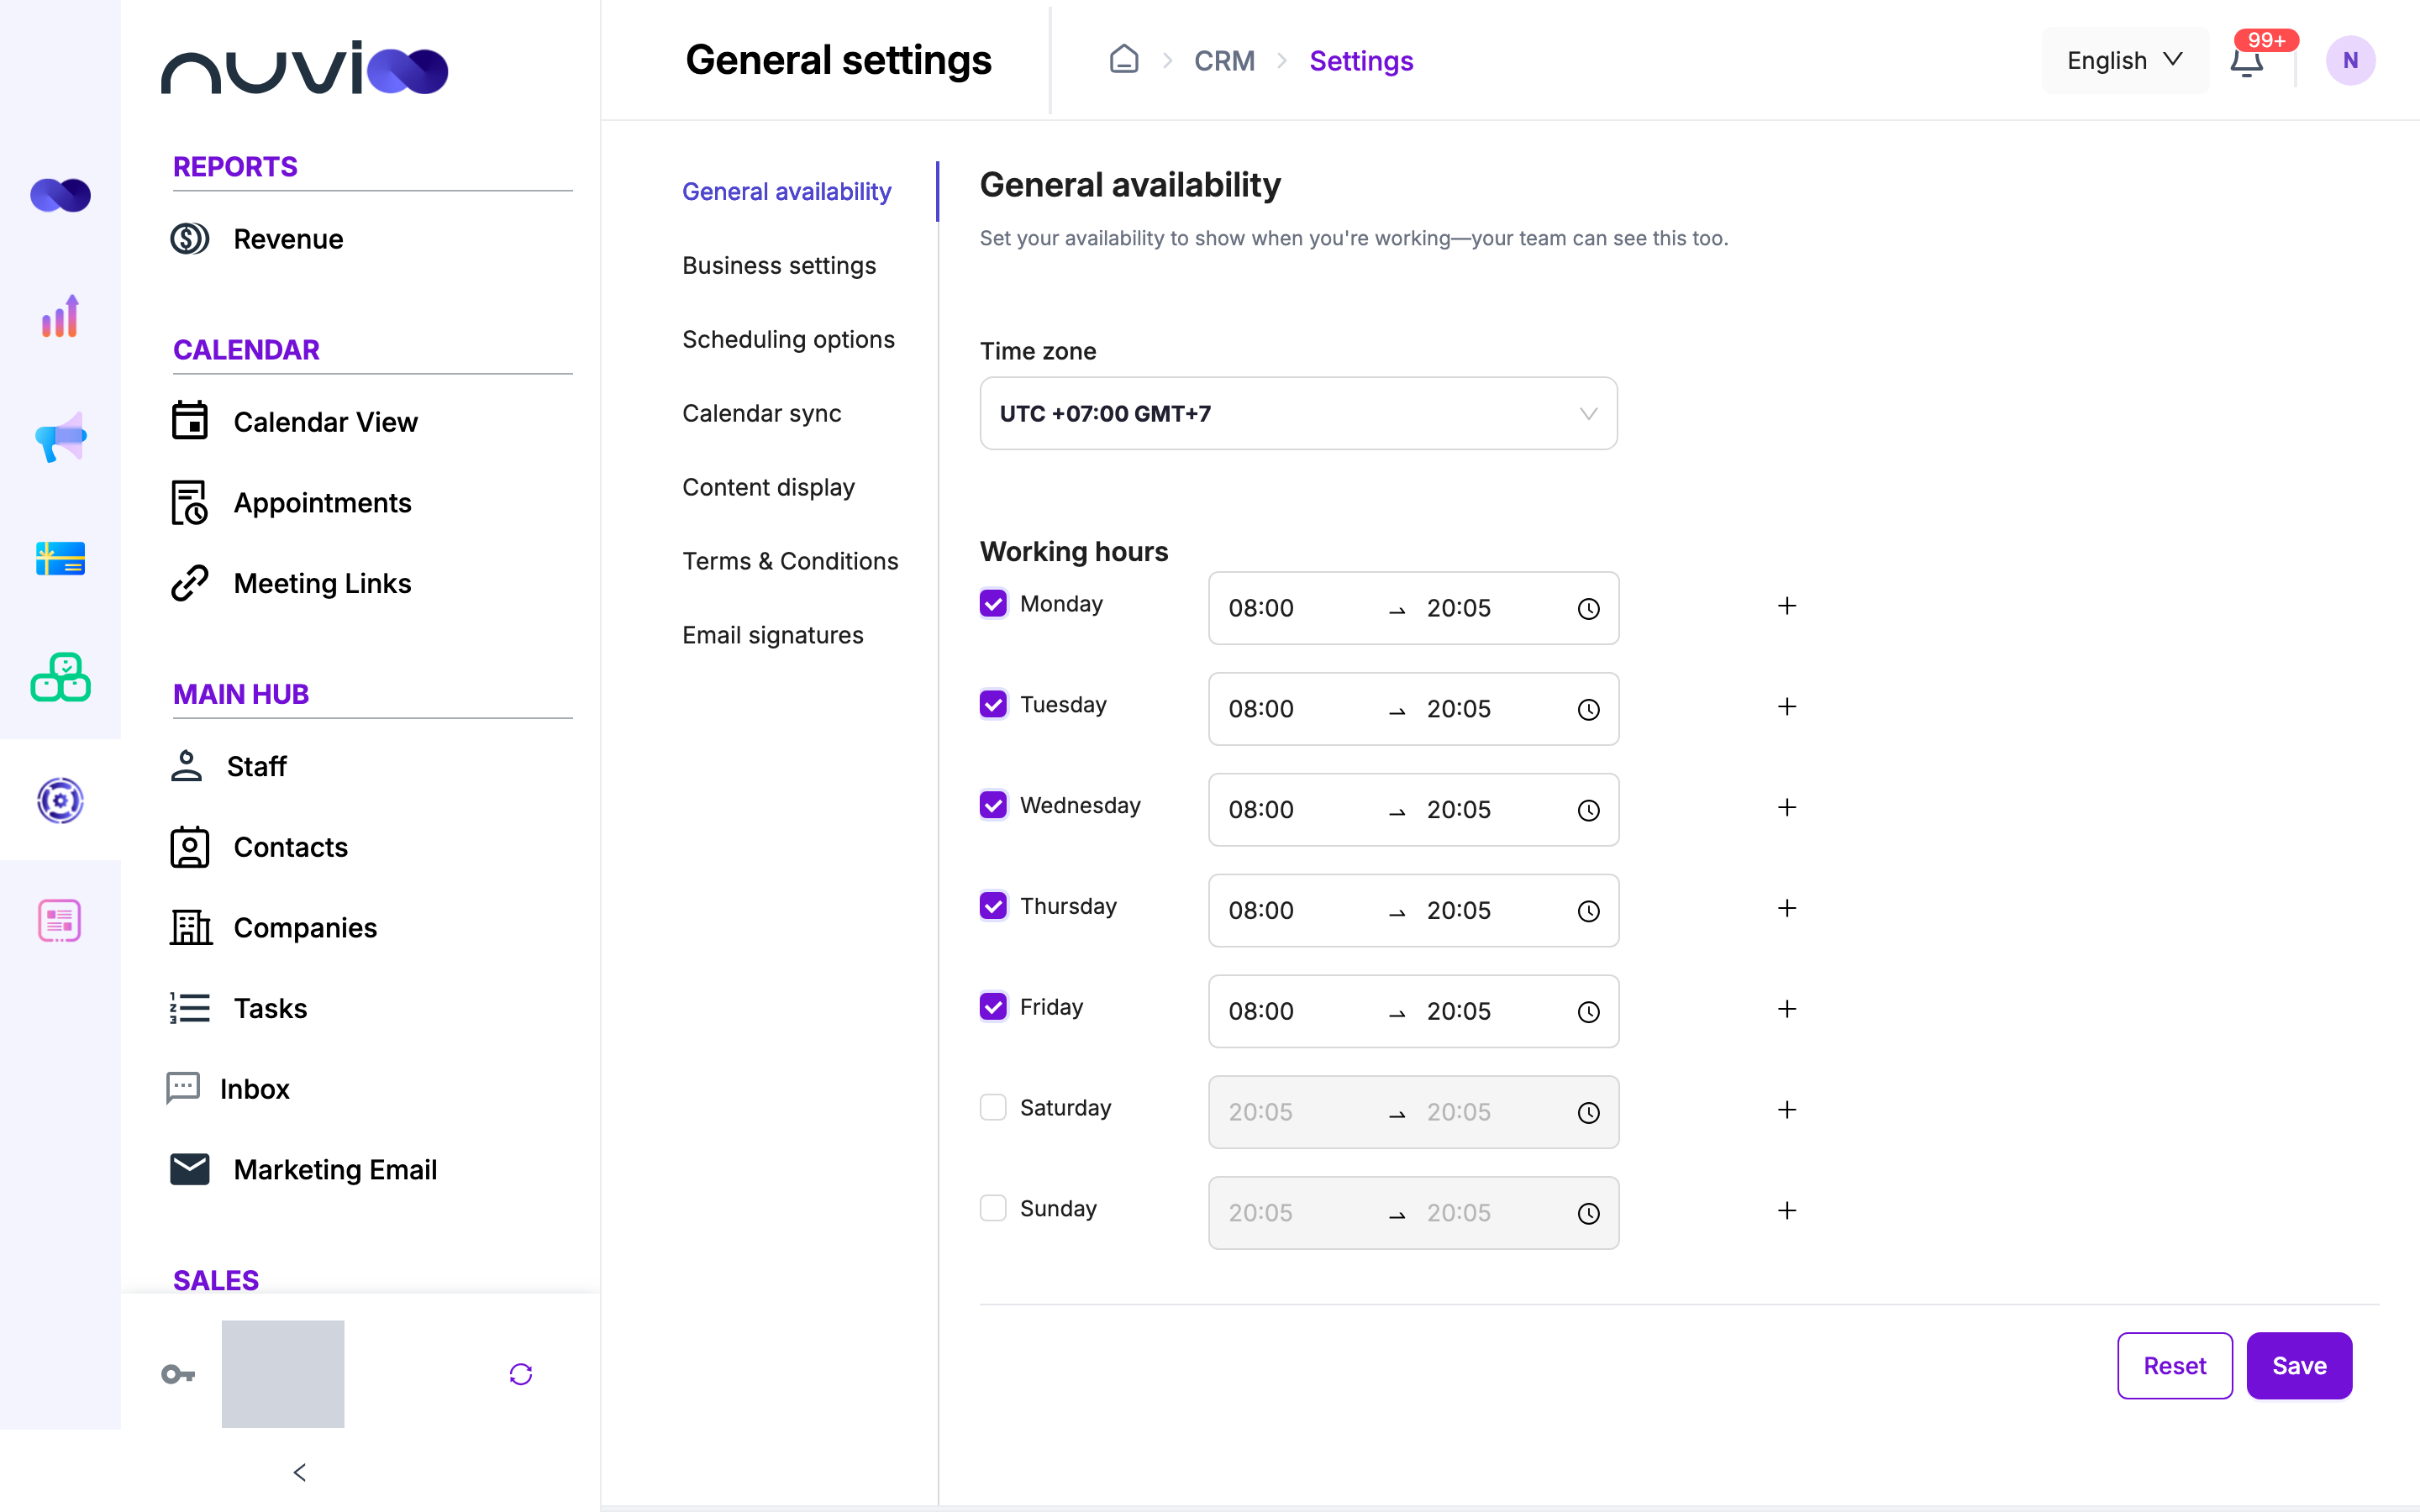This screenshot has width=2420, height=1512.
Task: Click the Thursday end time 20:05
Action: 1458,910
